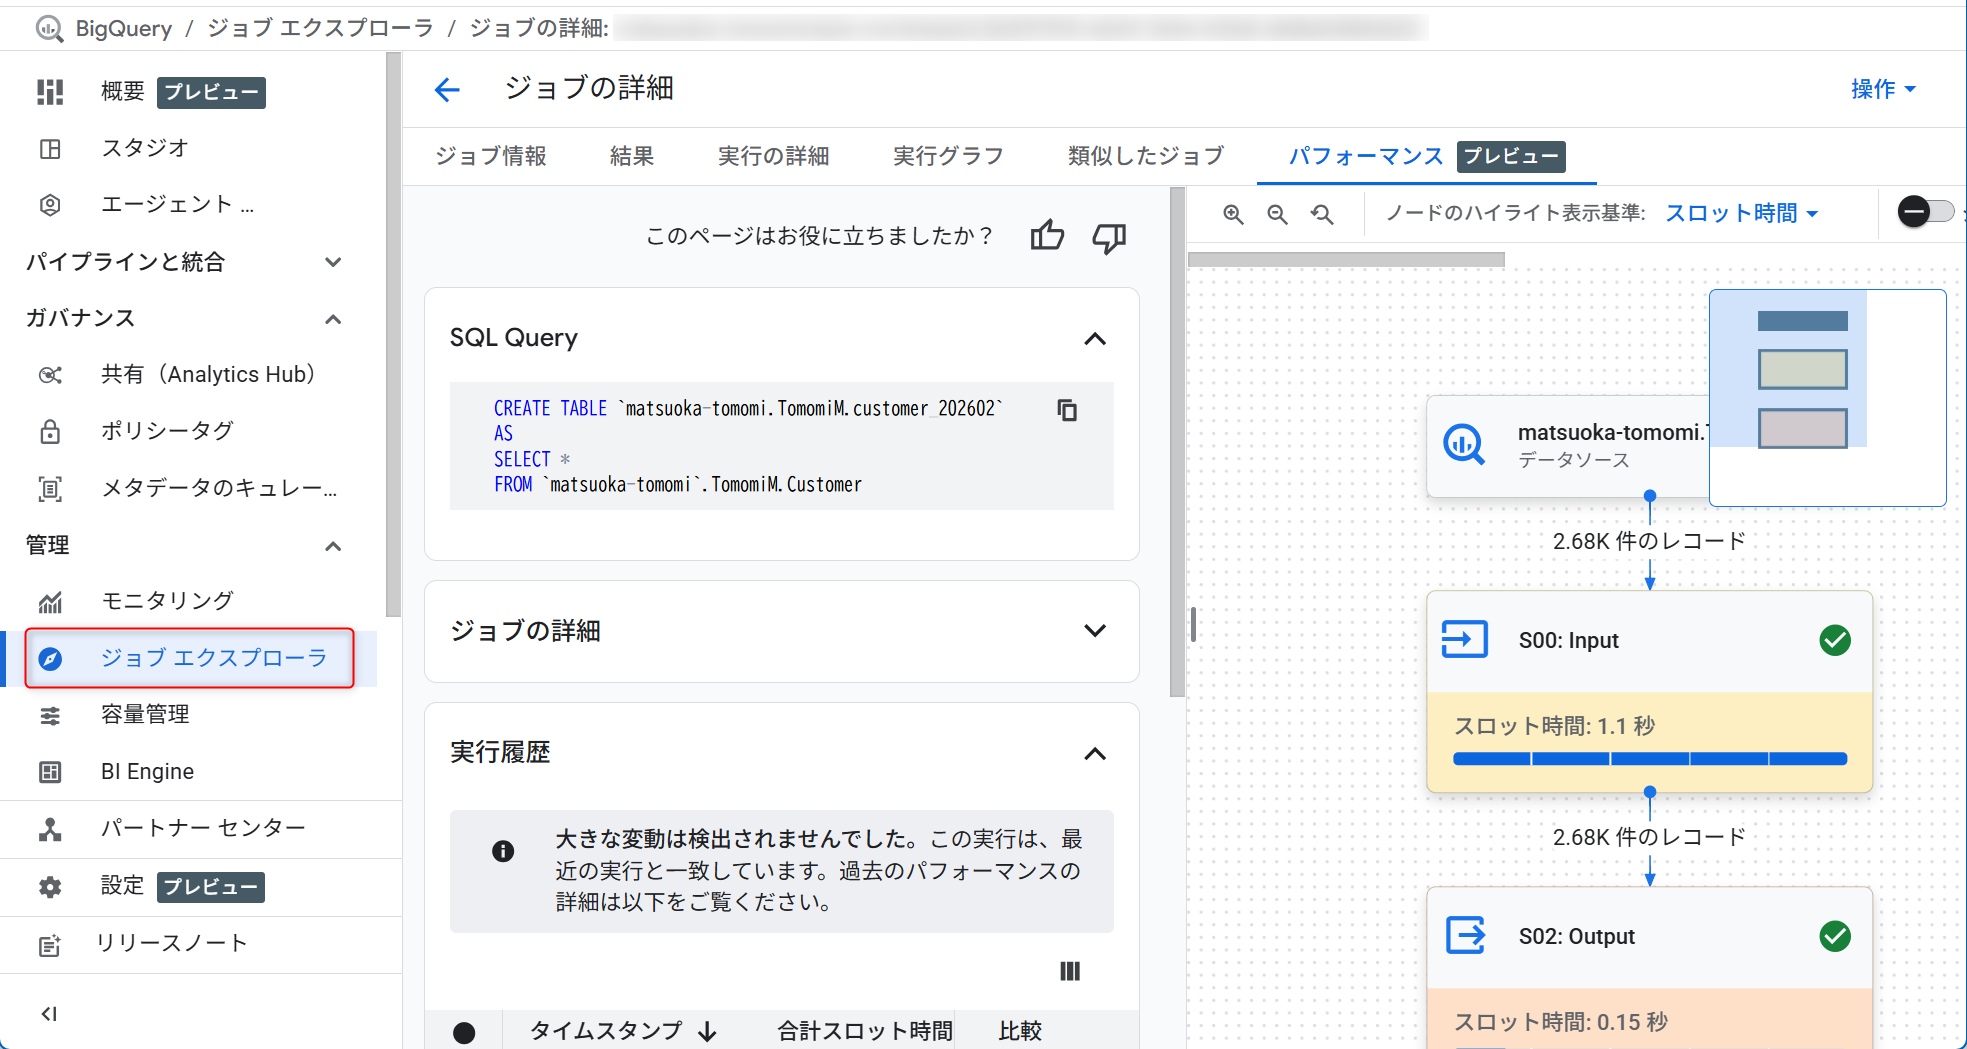1967x1049 pixels.
Task: Give thumbs-down feedback on this page
Action: click(x=1108, y=238)
